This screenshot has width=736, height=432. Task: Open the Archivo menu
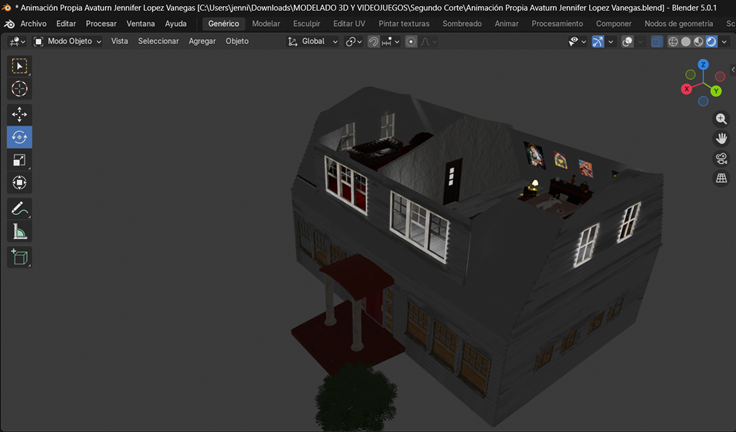[x=33, y=23]
